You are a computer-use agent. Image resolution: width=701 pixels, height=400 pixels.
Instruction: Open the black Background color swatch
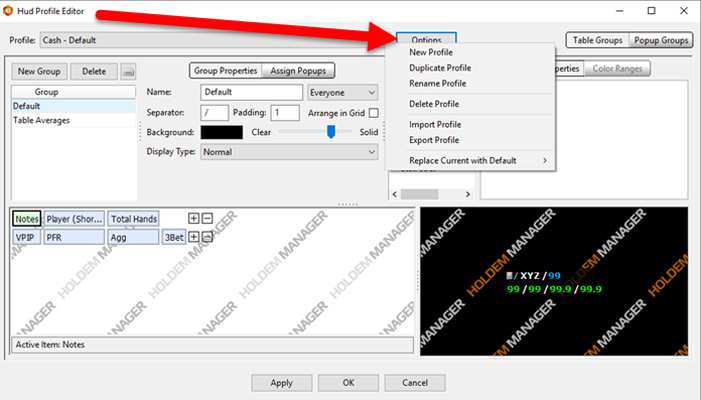(222, 132)
